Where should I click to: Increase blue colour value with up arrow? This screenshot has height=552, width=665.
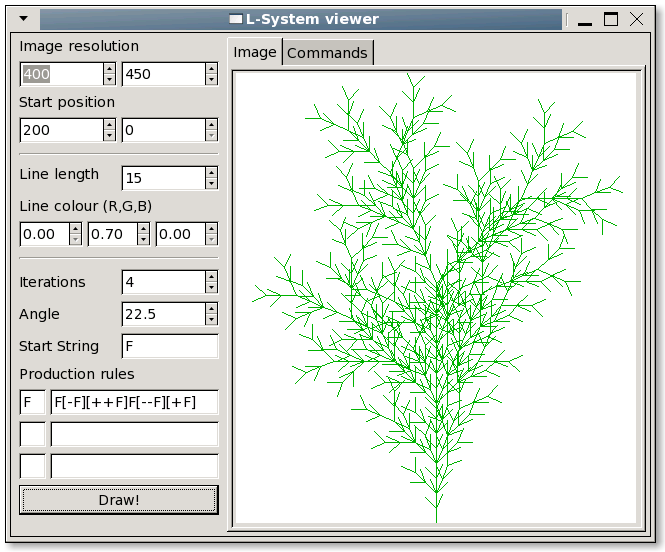(211, 229)
